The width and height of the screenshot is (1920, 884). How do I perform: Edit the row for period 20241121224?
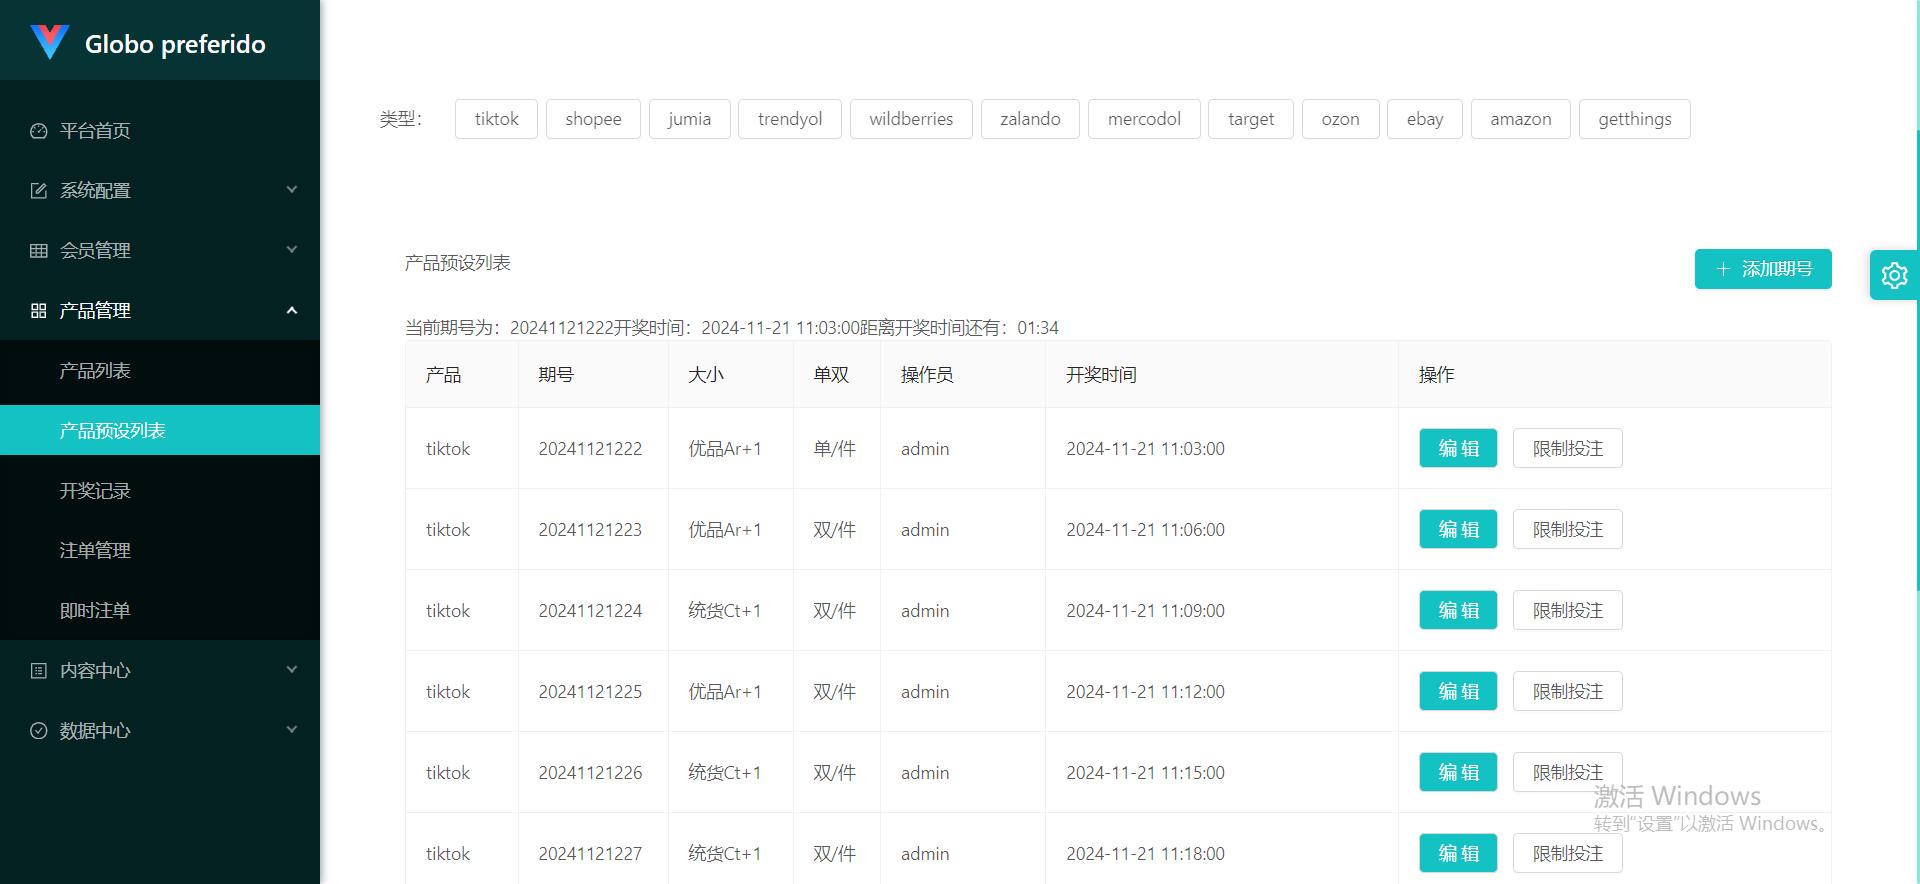(x=1458, y=610)
